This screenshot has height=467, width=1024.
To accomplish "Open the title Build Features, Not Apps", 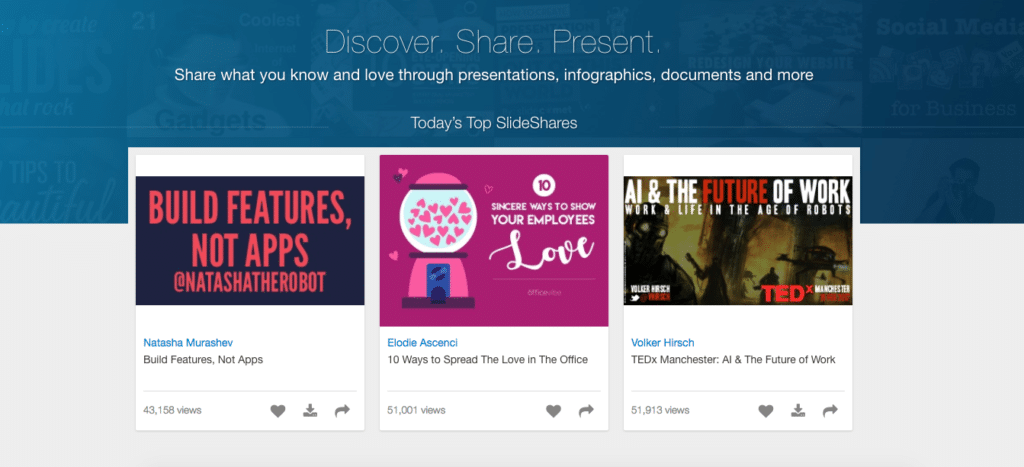I will tap(203, 359).
